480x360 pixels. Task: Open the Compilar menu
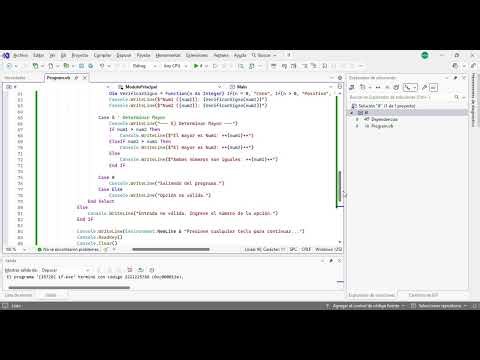pyautogui.click(x=102, y=55)
